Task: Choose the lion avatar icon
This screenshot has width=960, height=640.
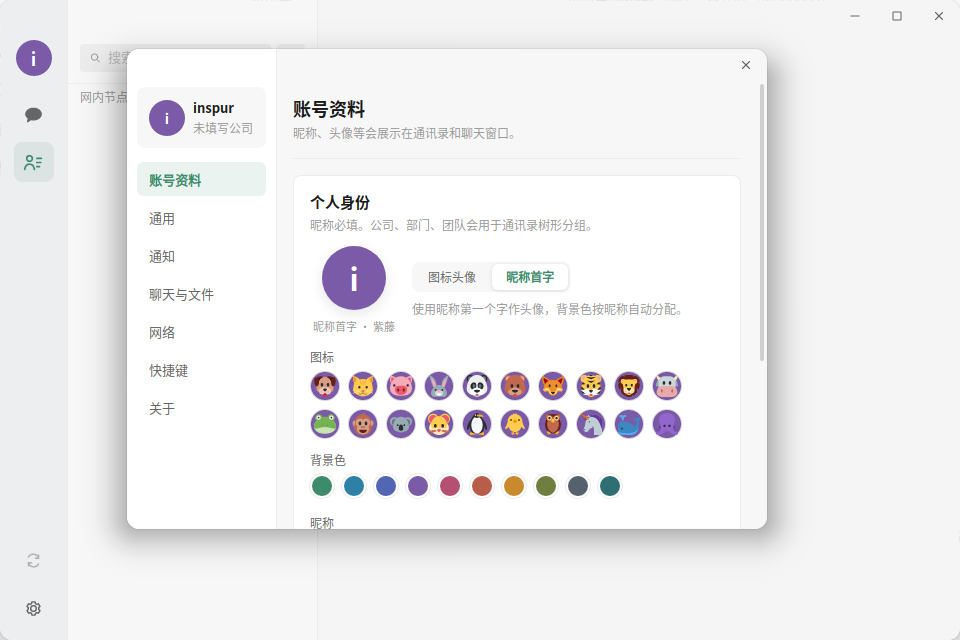Action: coord(629,386)
